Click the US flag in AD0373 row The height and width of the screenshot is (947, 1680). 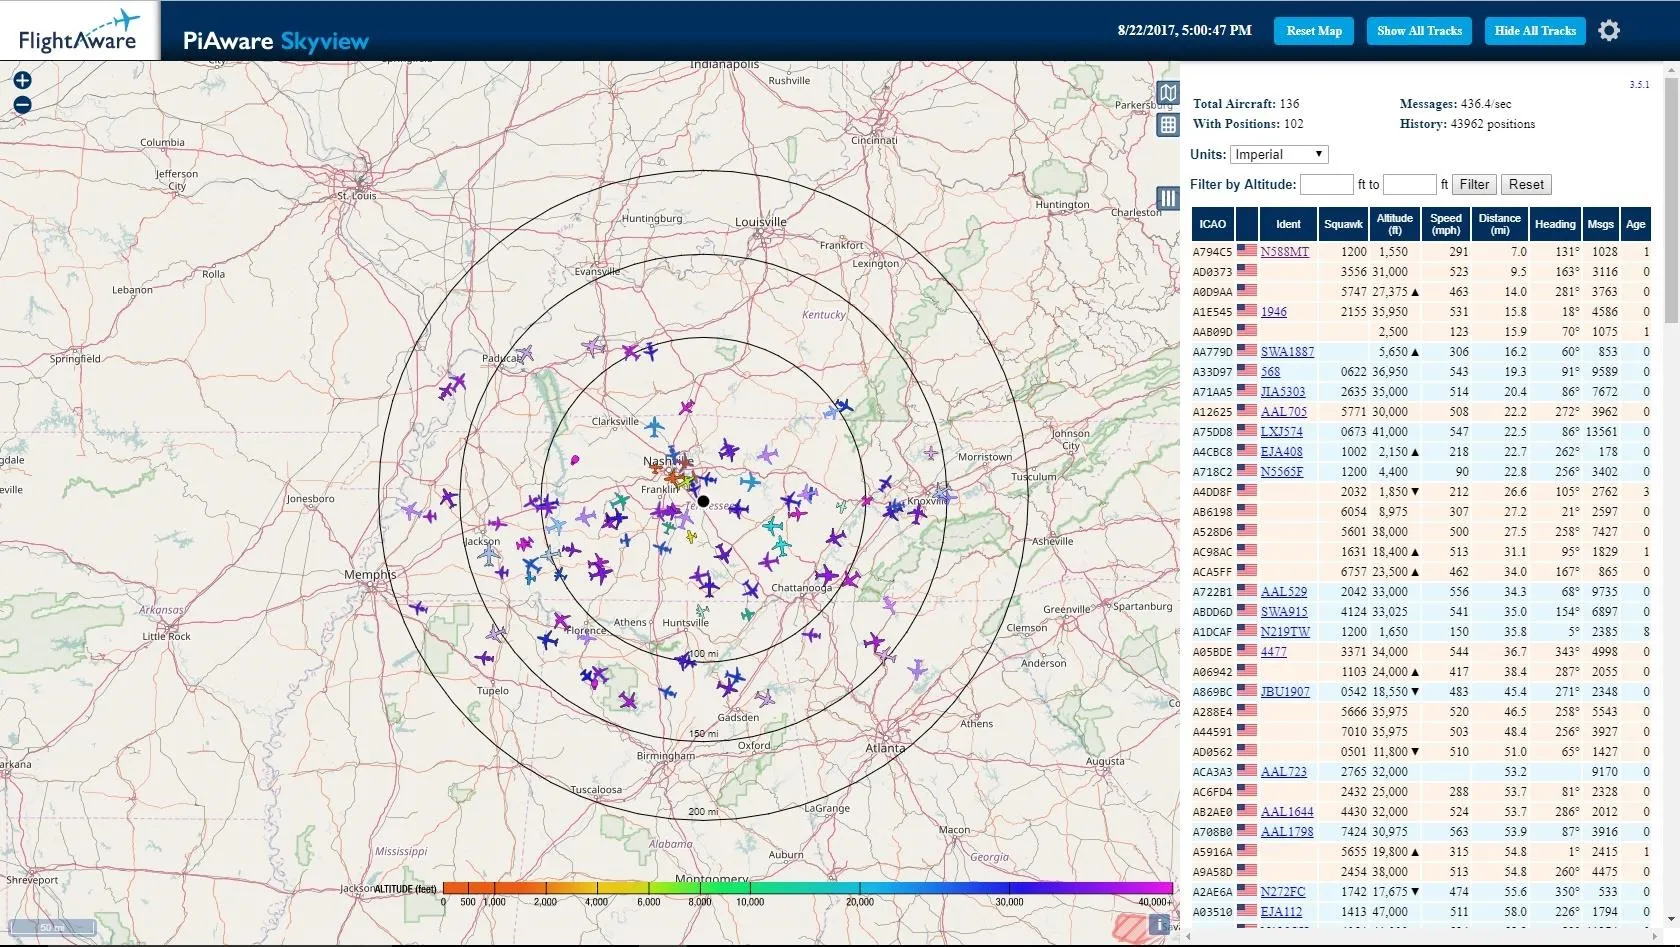(x=1247, y=271)
